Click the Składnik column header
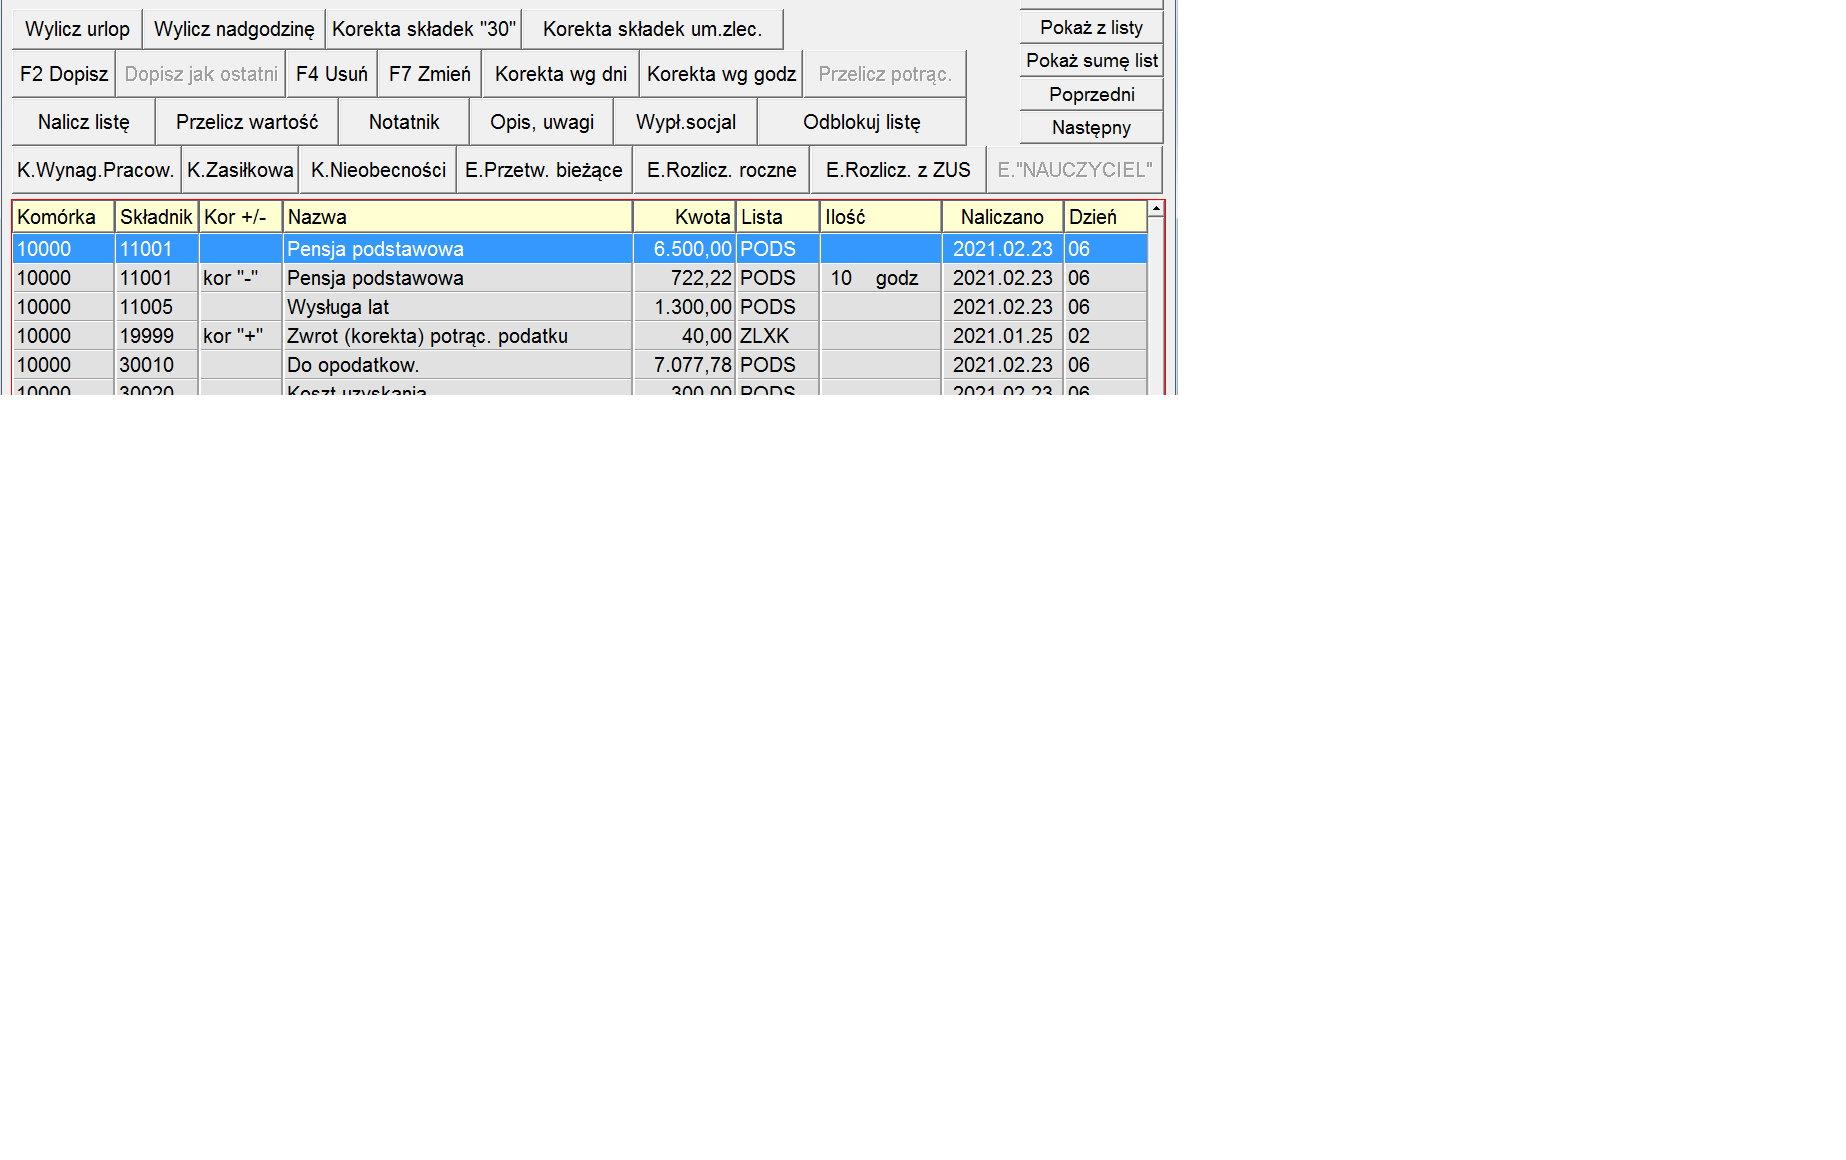 [156, 217]
